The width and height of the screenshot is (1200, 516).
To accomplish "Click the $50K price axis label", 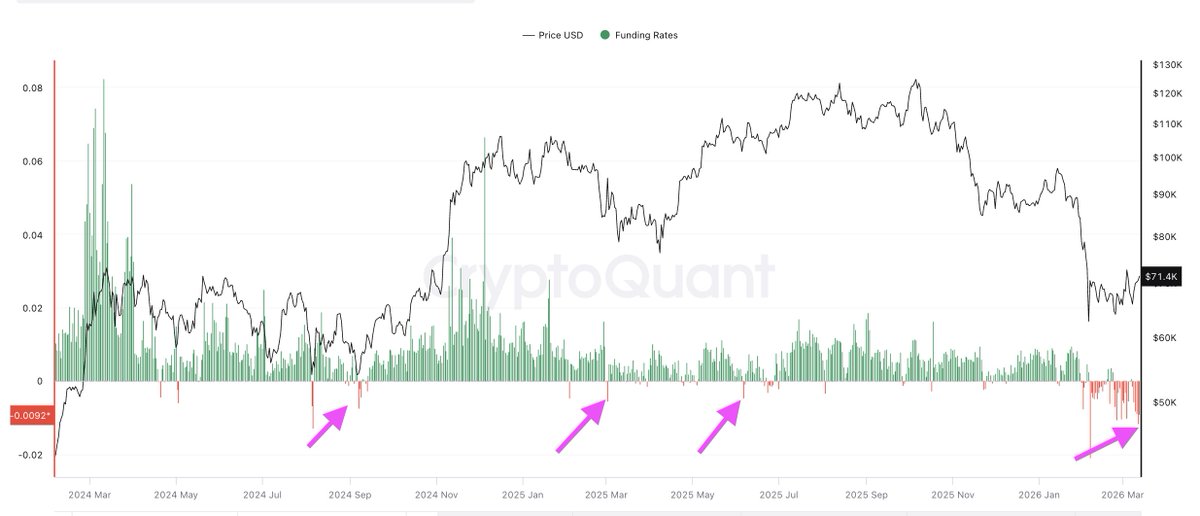I will tap(1163, 403).
